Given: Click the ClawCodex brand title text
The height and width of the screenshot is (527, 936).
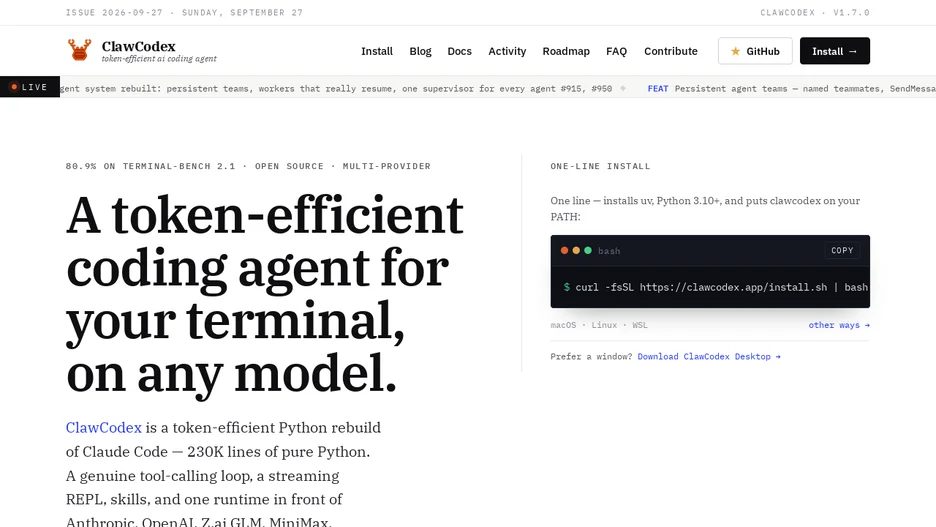Looking at the screenshot, I should click(x=138, y=46).
